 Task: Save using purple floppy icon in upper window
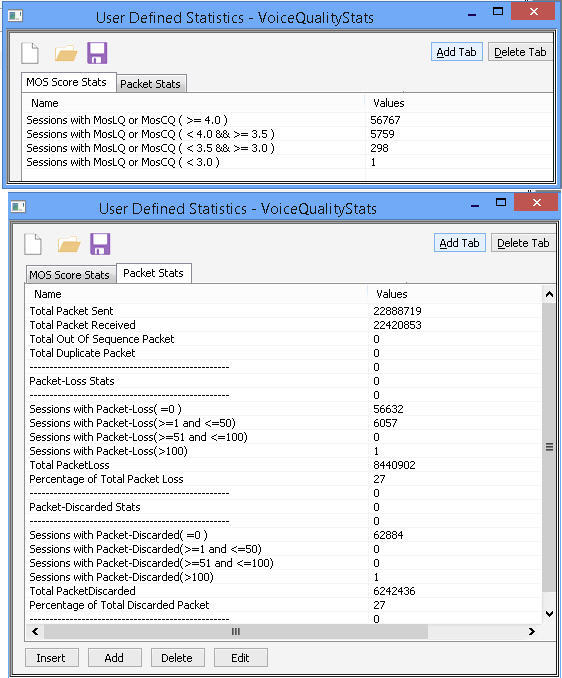97,53
